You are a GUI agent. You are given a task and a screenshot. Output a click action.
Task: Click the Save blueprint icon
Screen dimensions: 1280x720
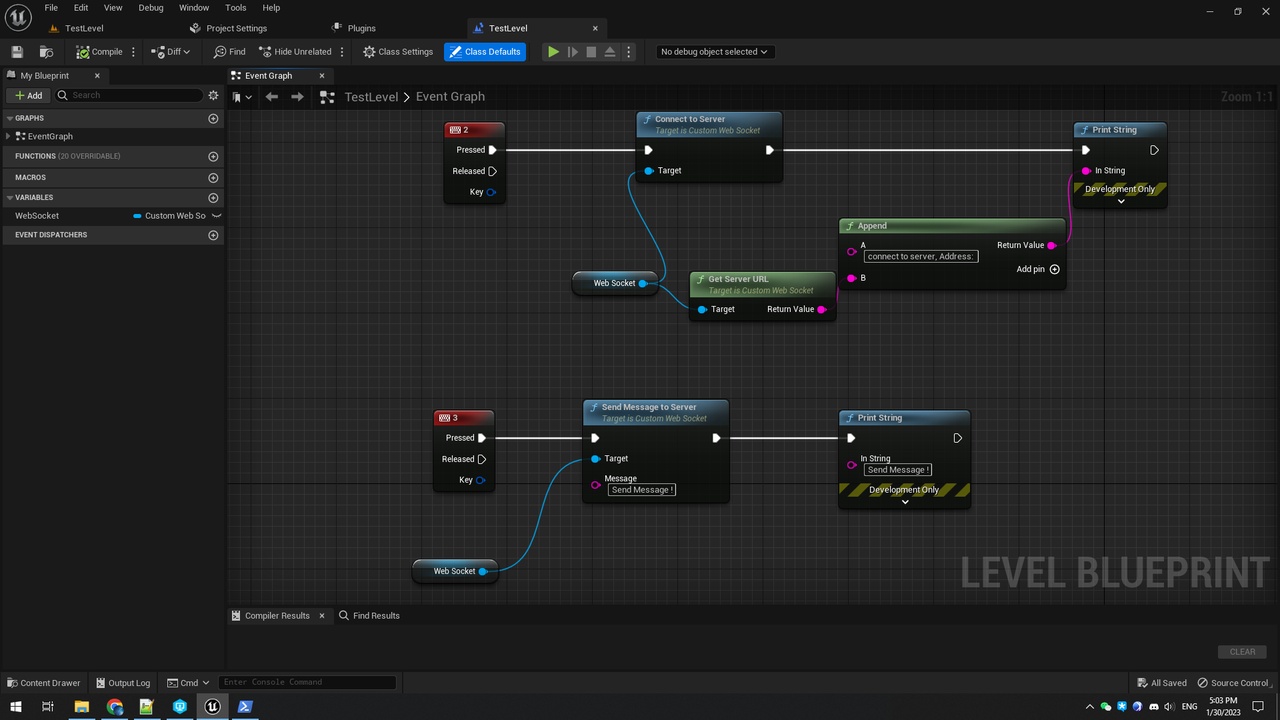coord(17,52)
